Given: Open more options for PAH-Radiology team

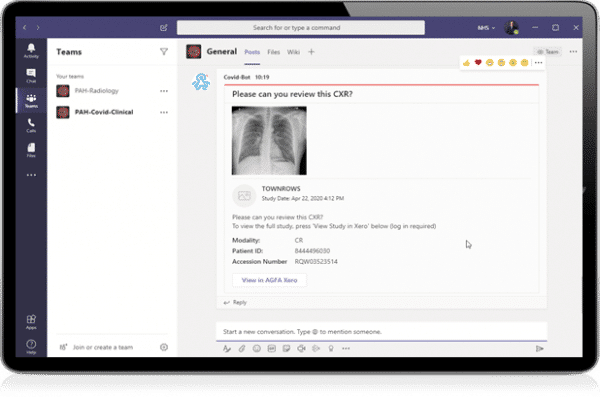Looking at the screenshot, I should coord(164,91).
